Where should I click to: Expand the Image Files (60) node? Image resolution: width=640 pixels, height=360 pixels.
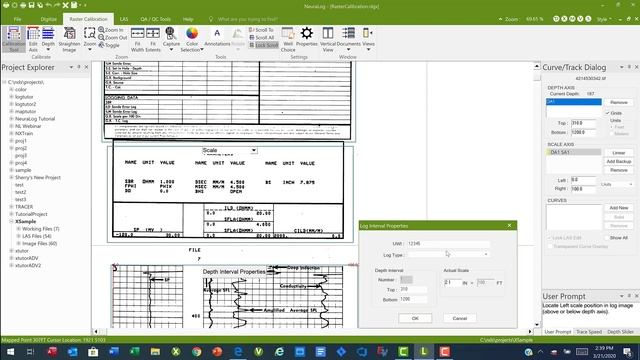(x=18, y=243)
